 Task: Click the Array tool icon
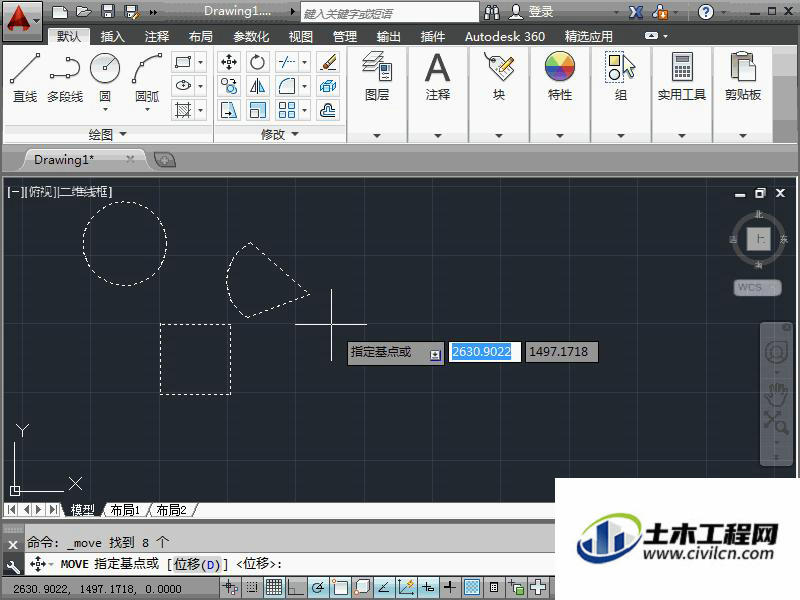(286, 110)
